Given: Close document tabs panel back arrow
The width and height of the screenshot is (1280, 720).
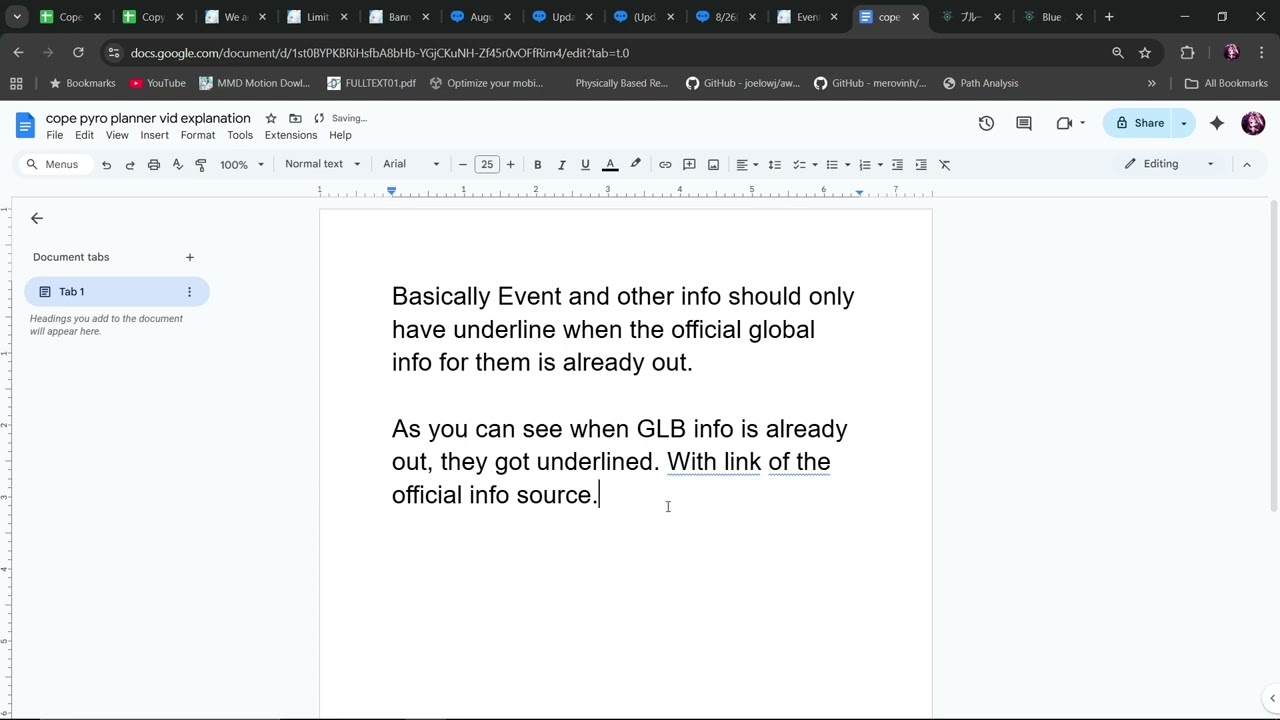Looking at the screenshot, I should pos(37,218).
